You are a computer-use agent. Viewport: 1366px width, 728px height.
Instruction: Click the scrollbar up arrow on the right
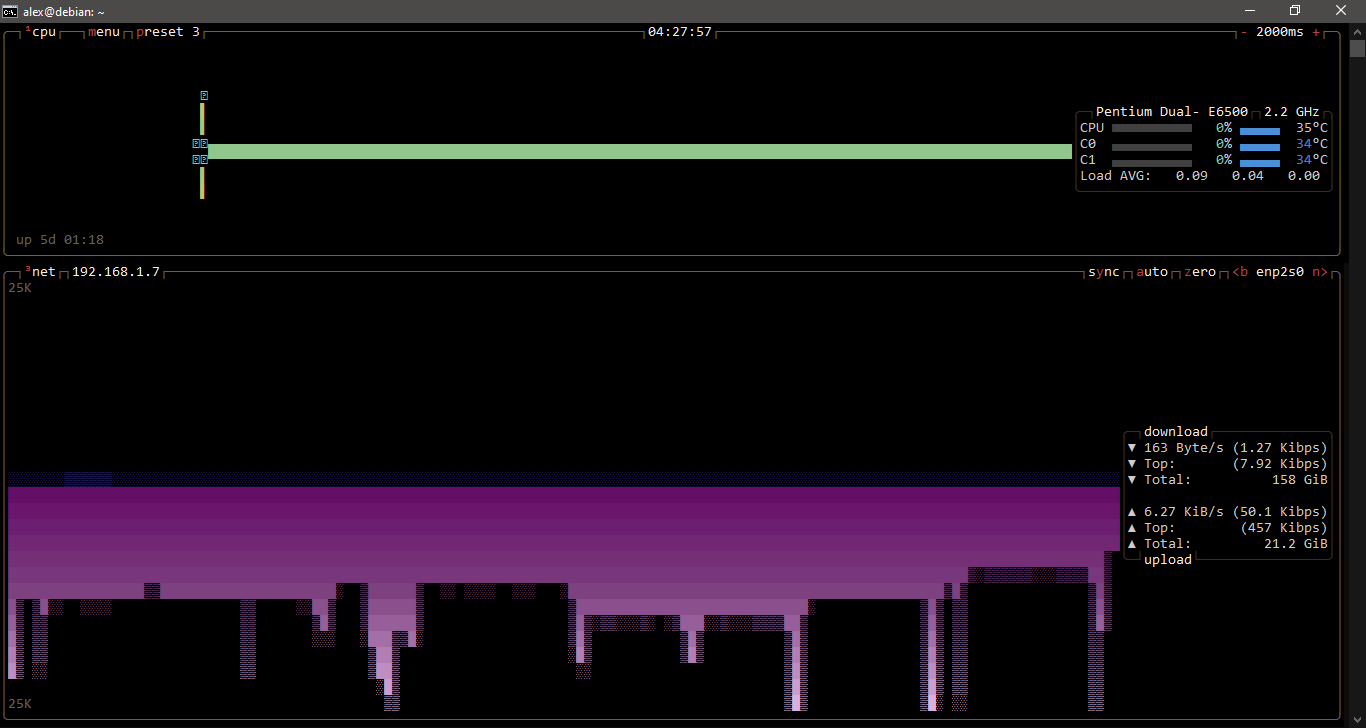click(1357, 31)
